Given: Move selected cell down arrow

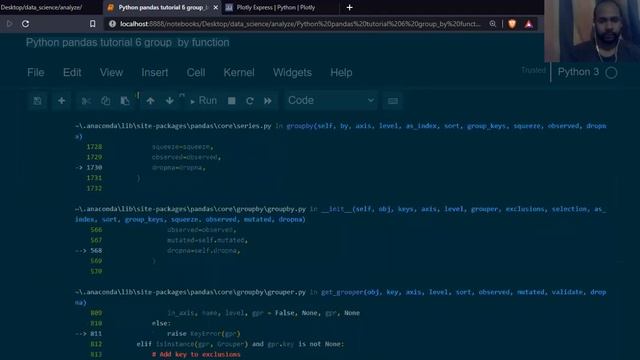Looking at the screenshot, I should (169, 101).
